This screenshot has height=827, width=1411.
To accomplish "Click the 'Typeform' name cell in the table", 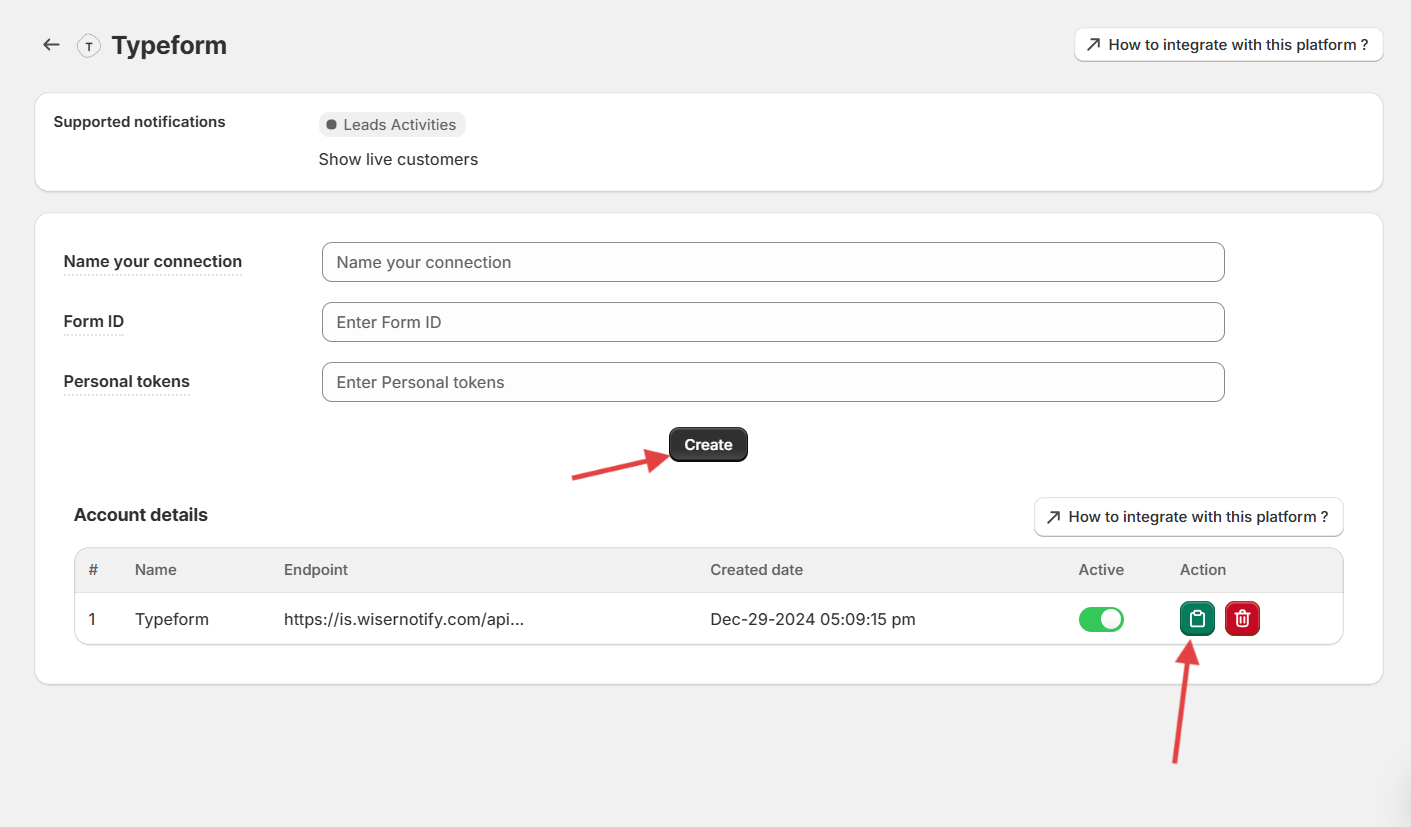I will 172,619.
